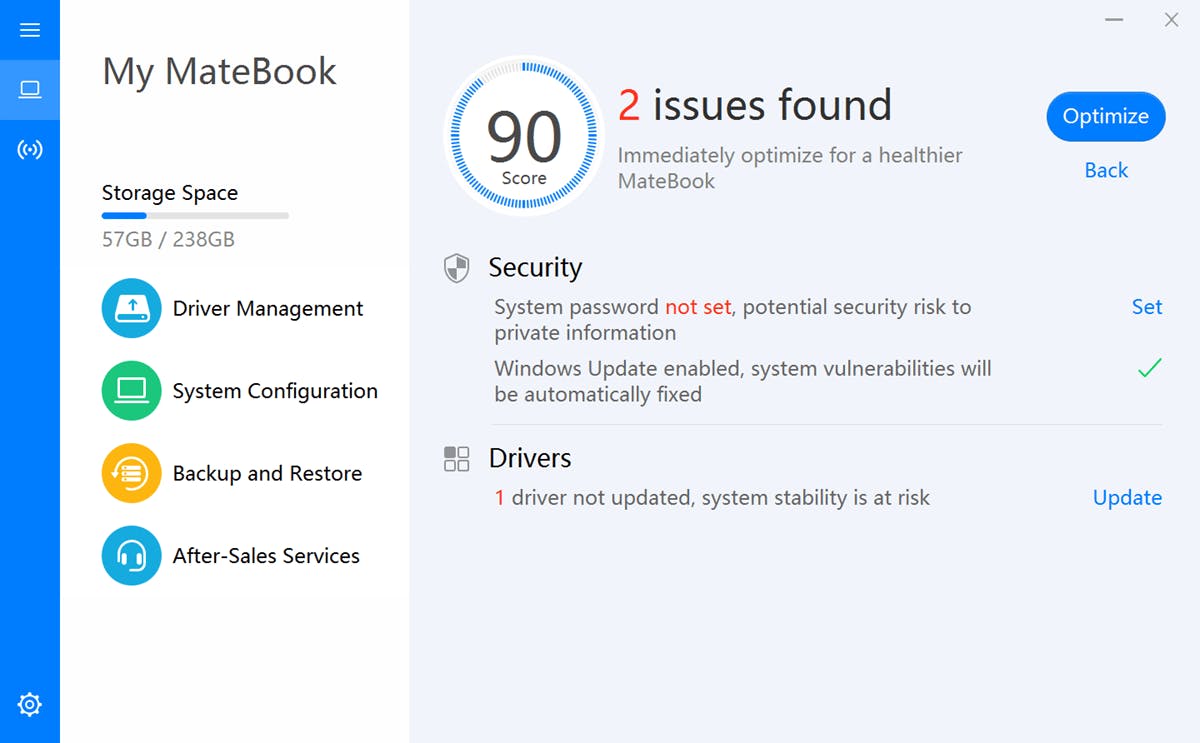The height and width of the screenshot is (743, 1200).
Task: Click the Optimize button
Action: coord(1105,116)
